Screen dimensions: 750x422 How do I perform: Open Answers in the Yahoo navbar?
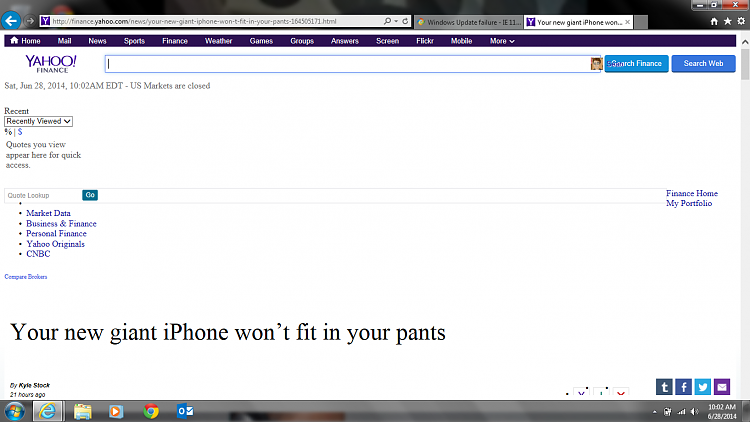pos(345,41)
